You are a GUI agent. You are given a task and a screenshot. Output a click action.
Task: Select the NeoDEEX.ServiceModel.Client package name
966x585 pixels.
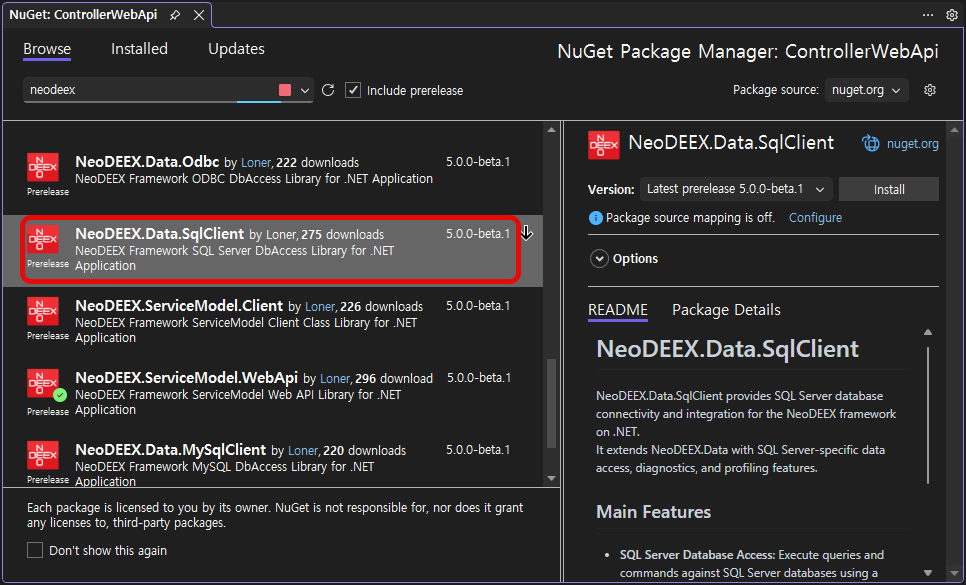click(x=179, y=306)
